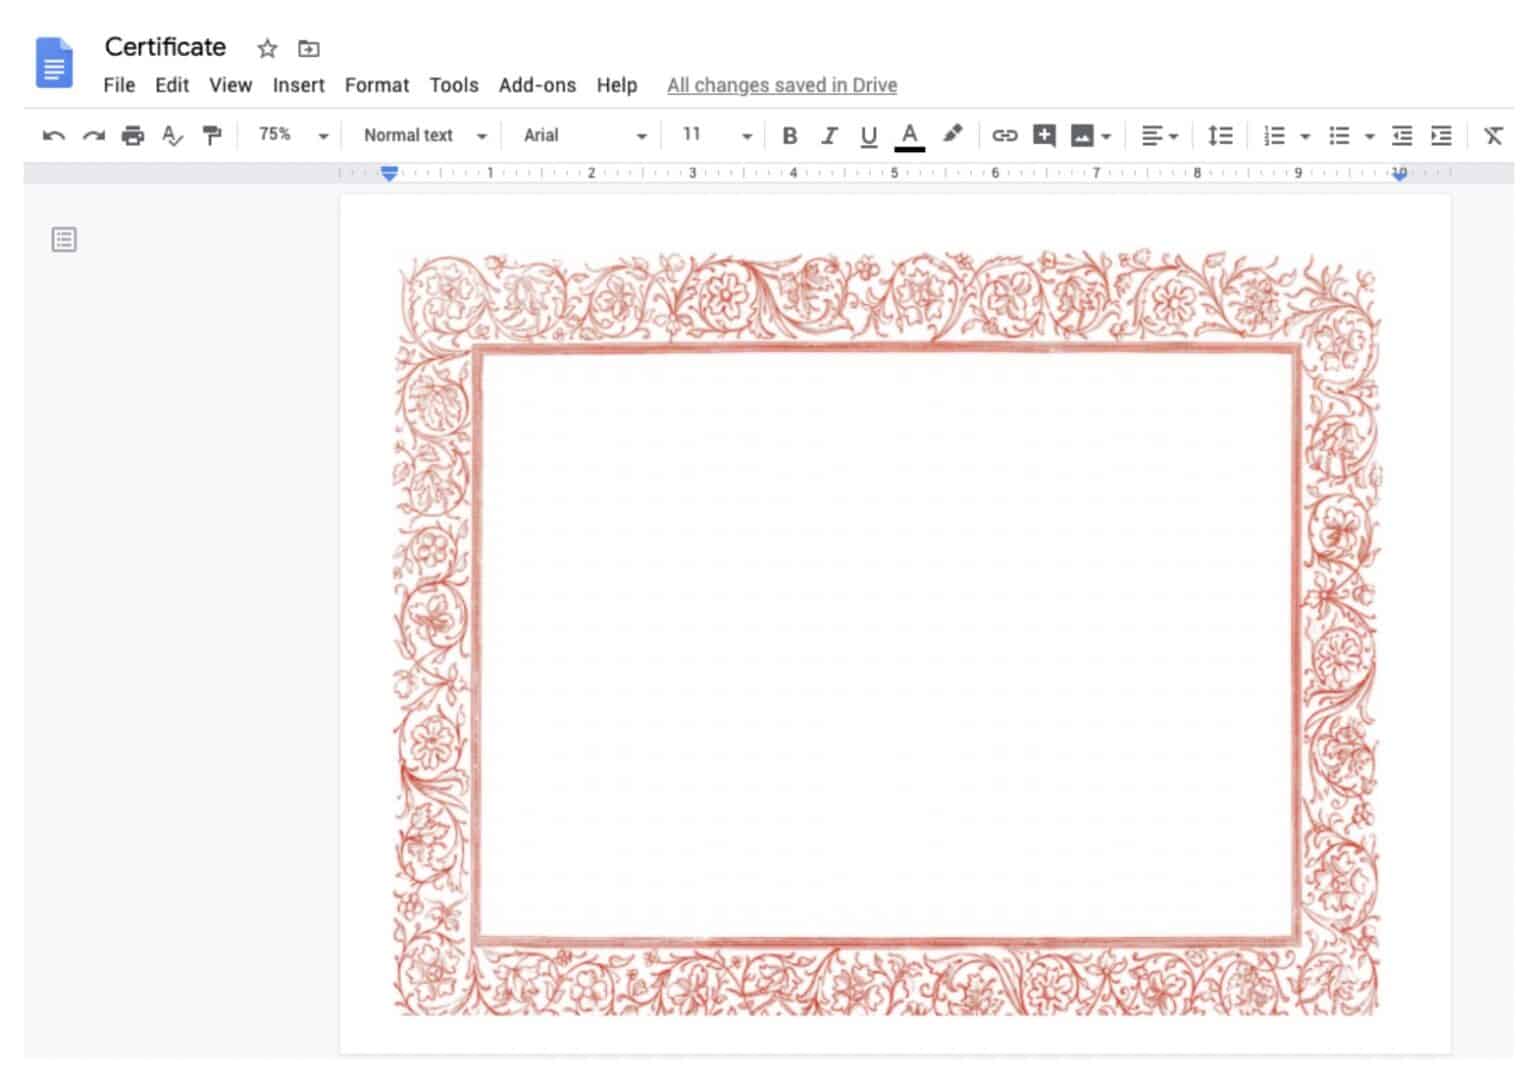Open the File menu

click(x=119, y=85)
